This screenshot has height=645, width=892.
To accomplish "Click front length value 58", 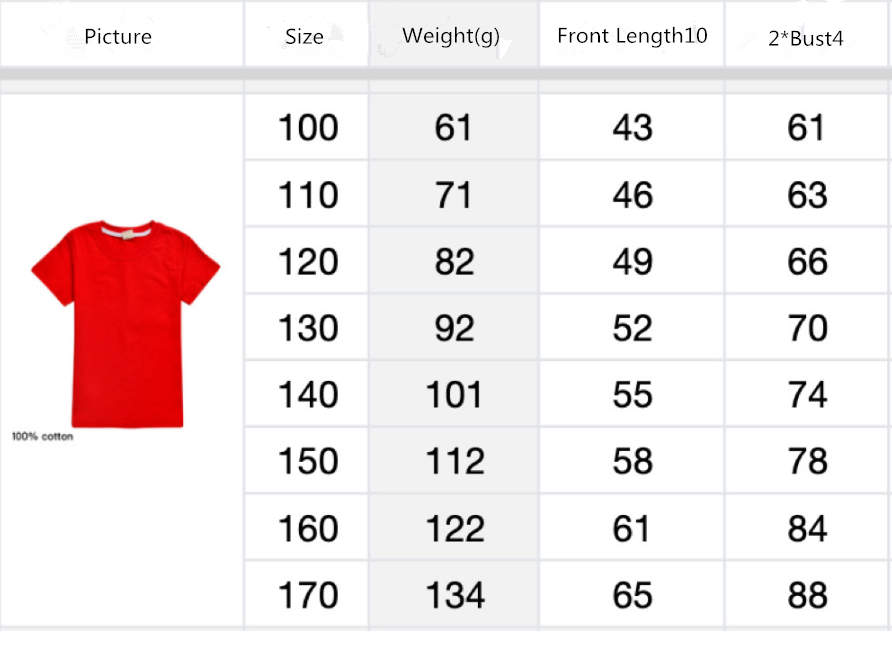I will [632, 461].
